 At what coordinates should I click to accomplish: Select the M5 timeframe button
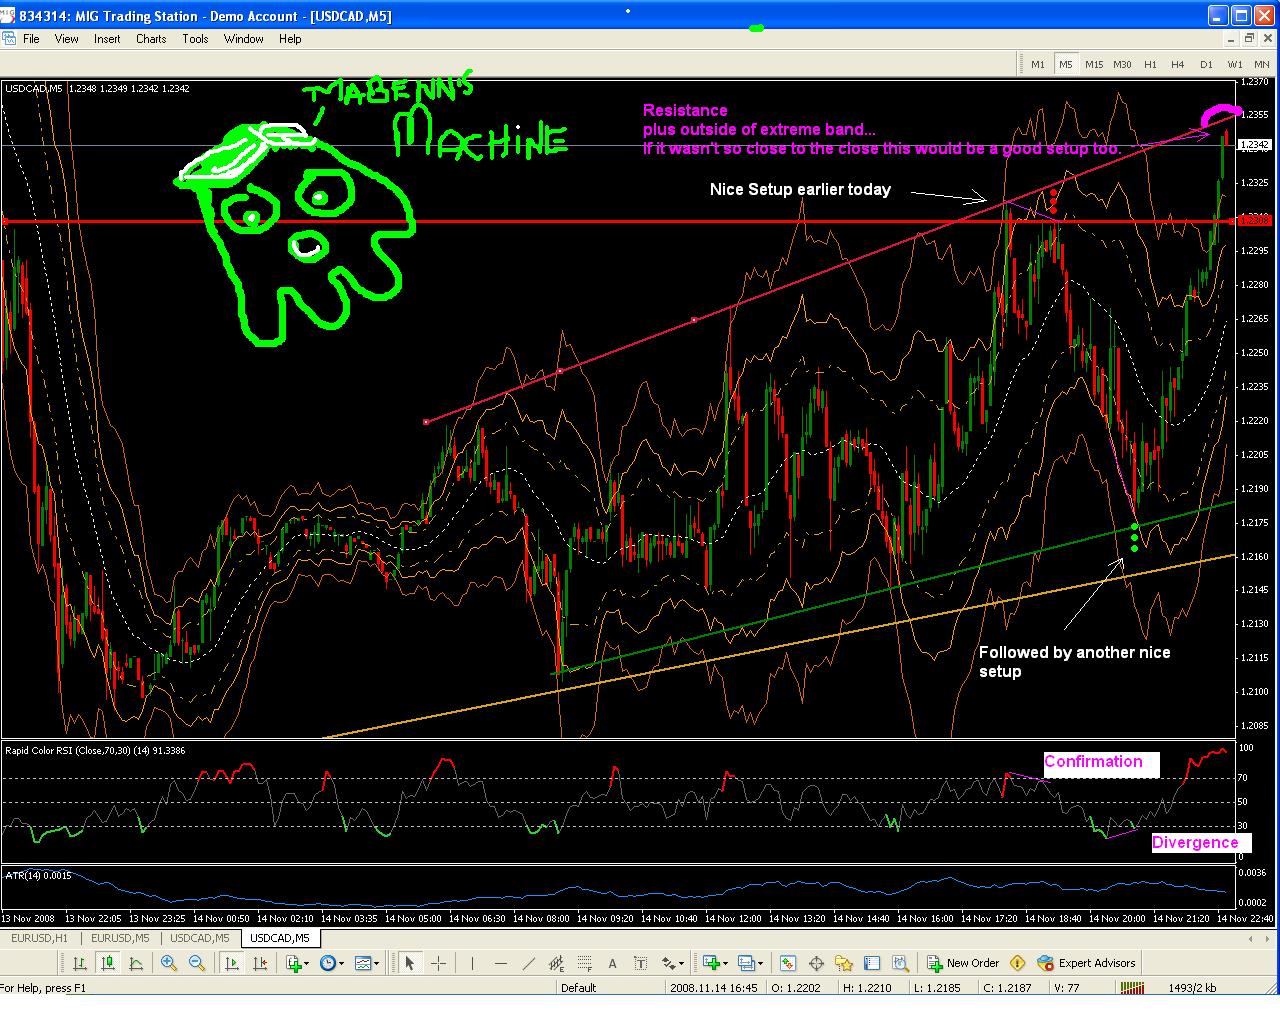pos(1066,64)
